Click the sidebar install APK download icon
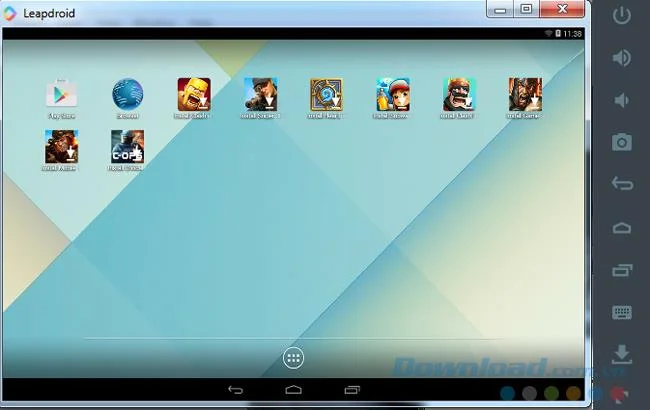650x410 pixels. [622, 354]
